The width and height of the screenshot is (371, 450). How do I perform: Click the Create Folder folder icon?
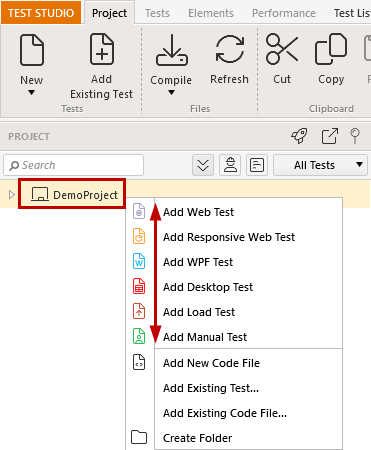(139, 437)
